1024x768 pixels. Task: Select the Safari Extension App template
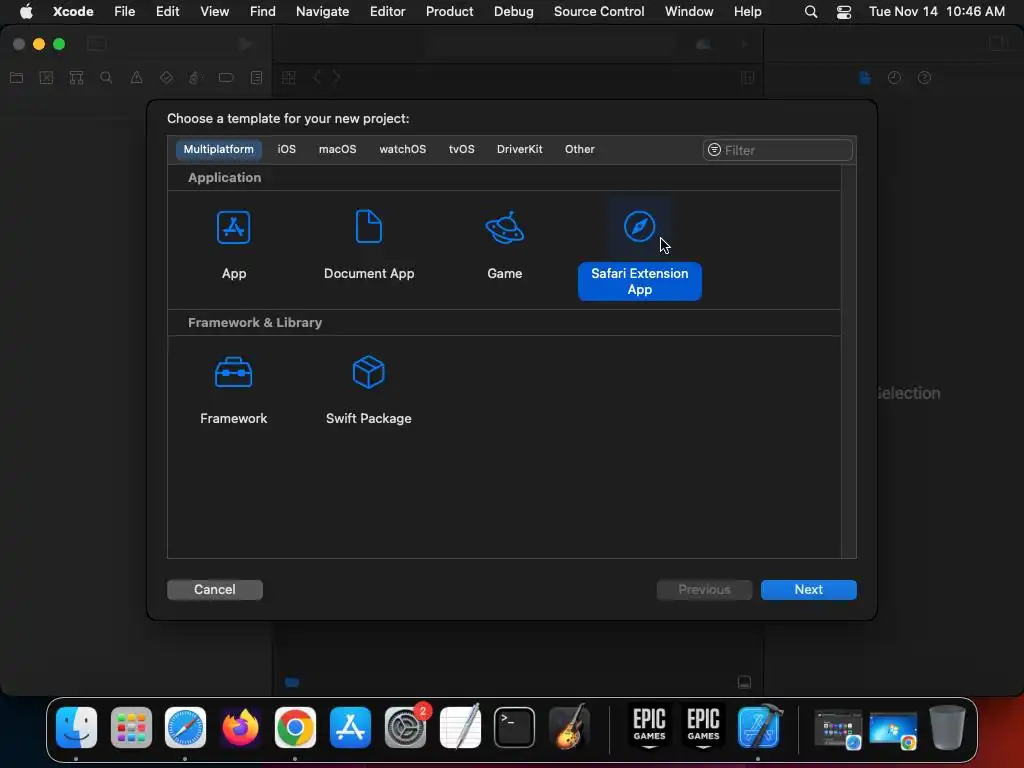click(639, 249)
